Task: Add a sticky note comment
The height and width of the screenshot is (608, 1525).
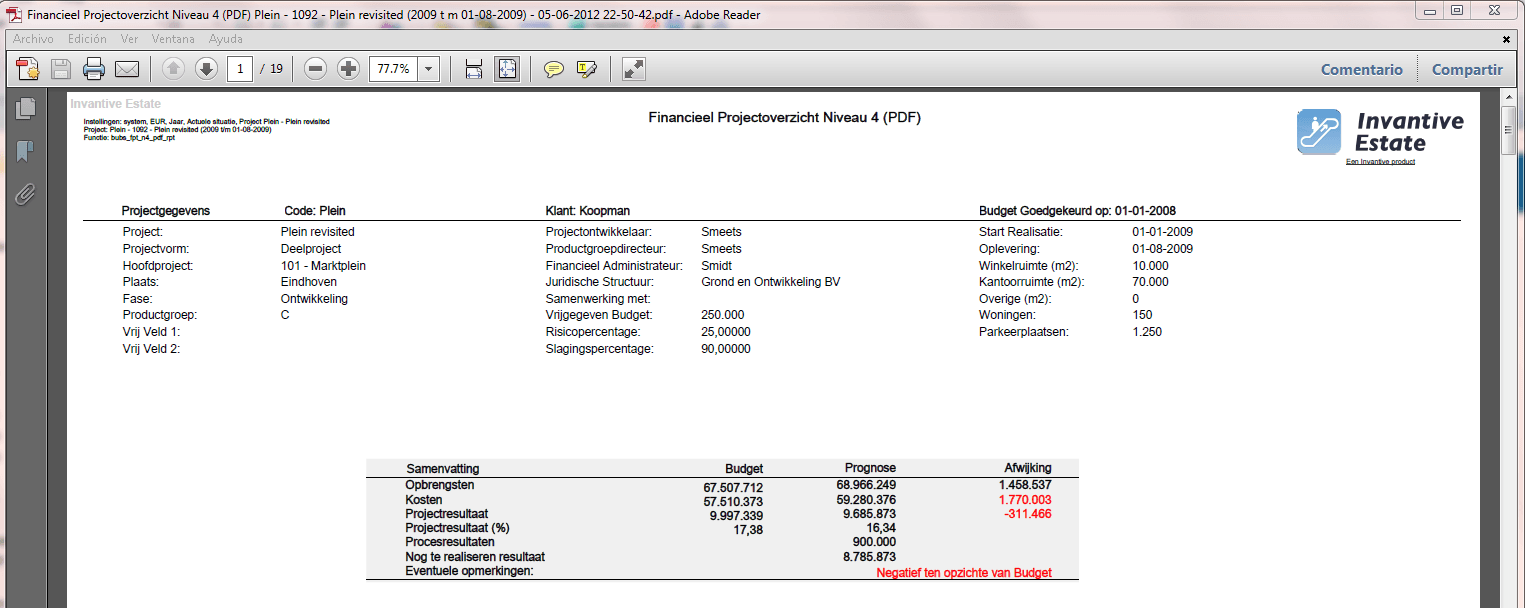Action: (x=554, y=68)
